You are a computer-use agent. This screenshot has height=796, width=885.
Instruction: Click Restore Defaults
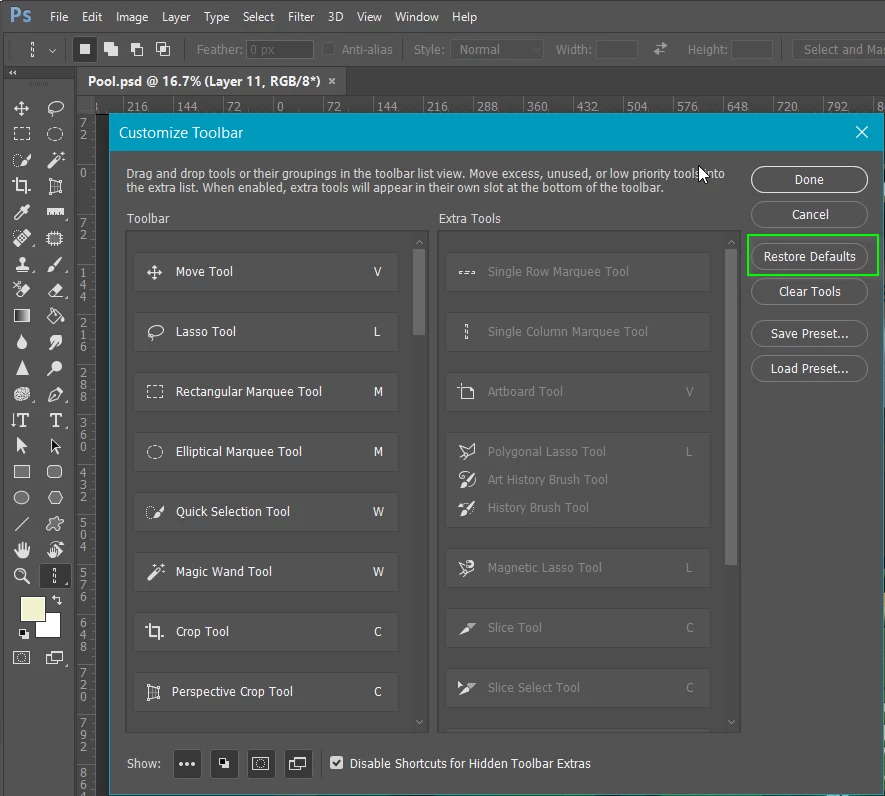pos(809,256)
